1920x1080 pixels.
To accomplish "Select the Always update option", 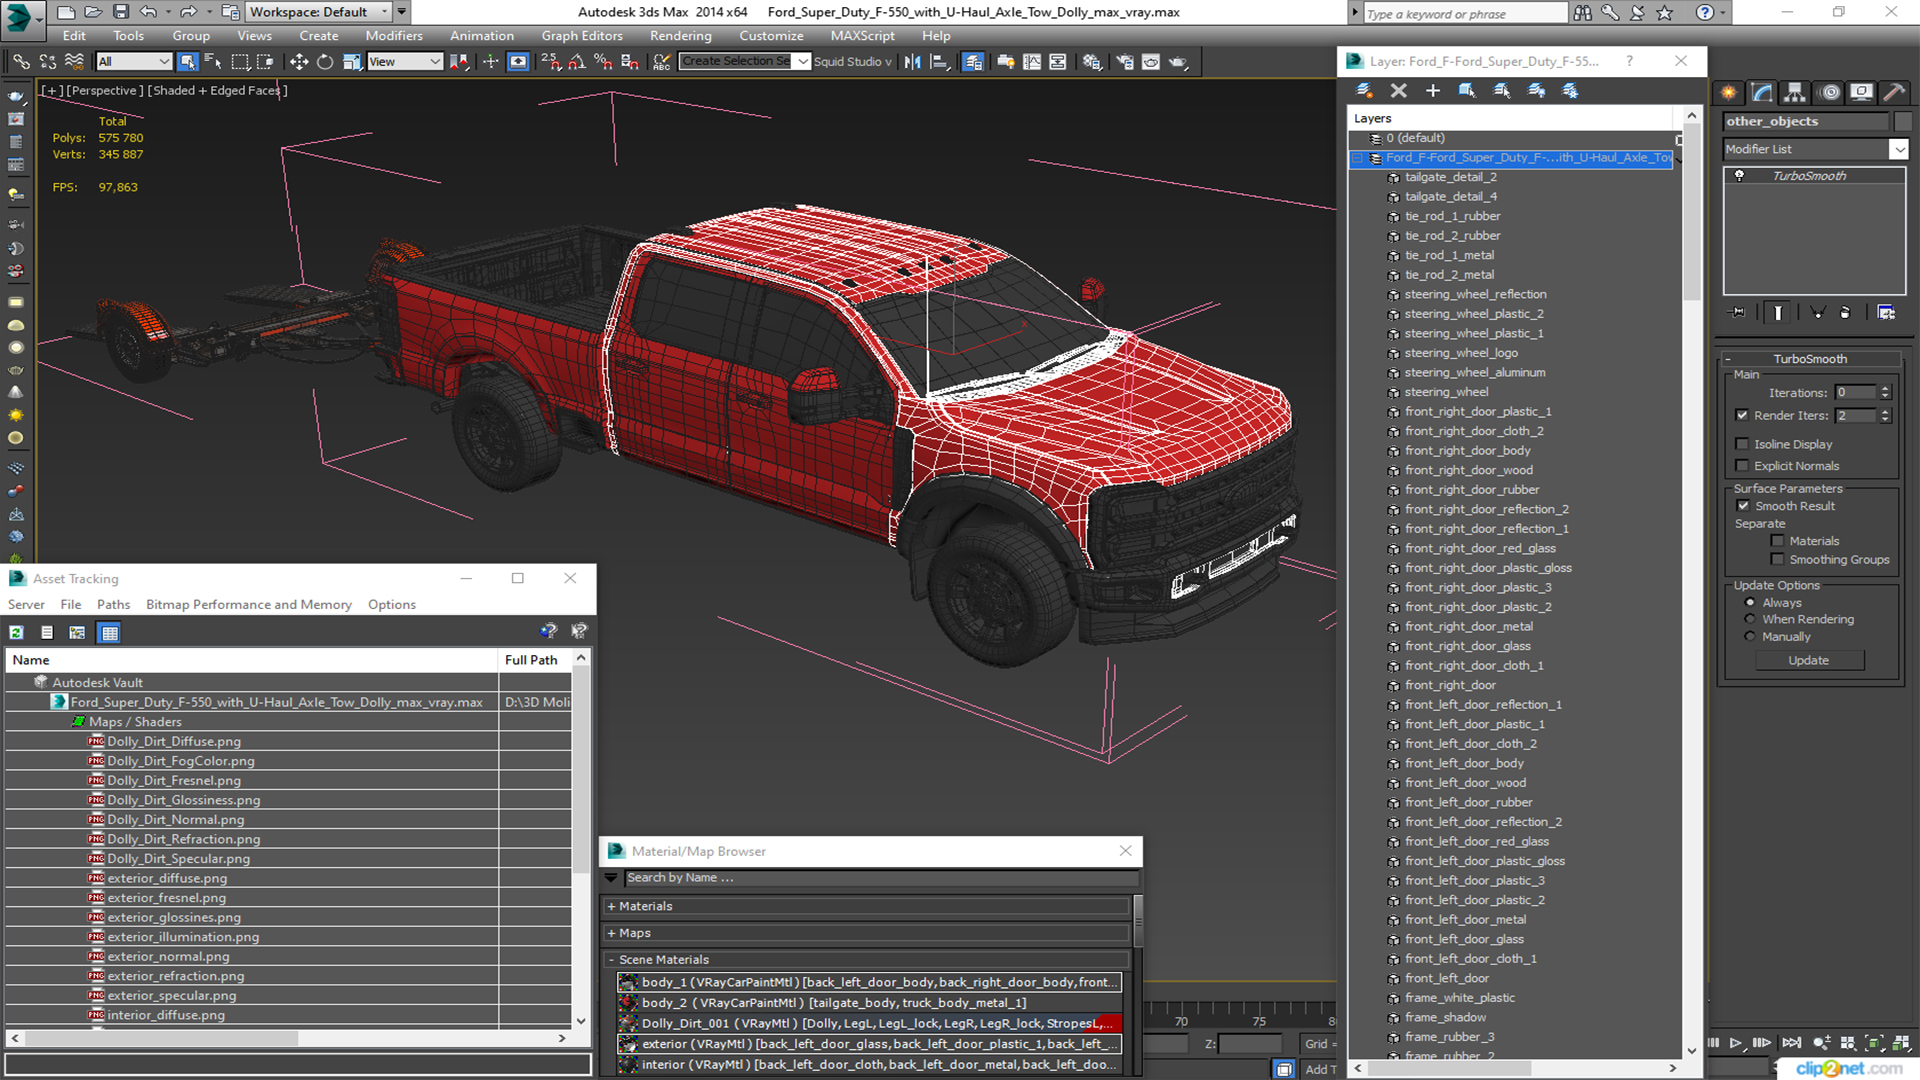I will [1750, 603].
